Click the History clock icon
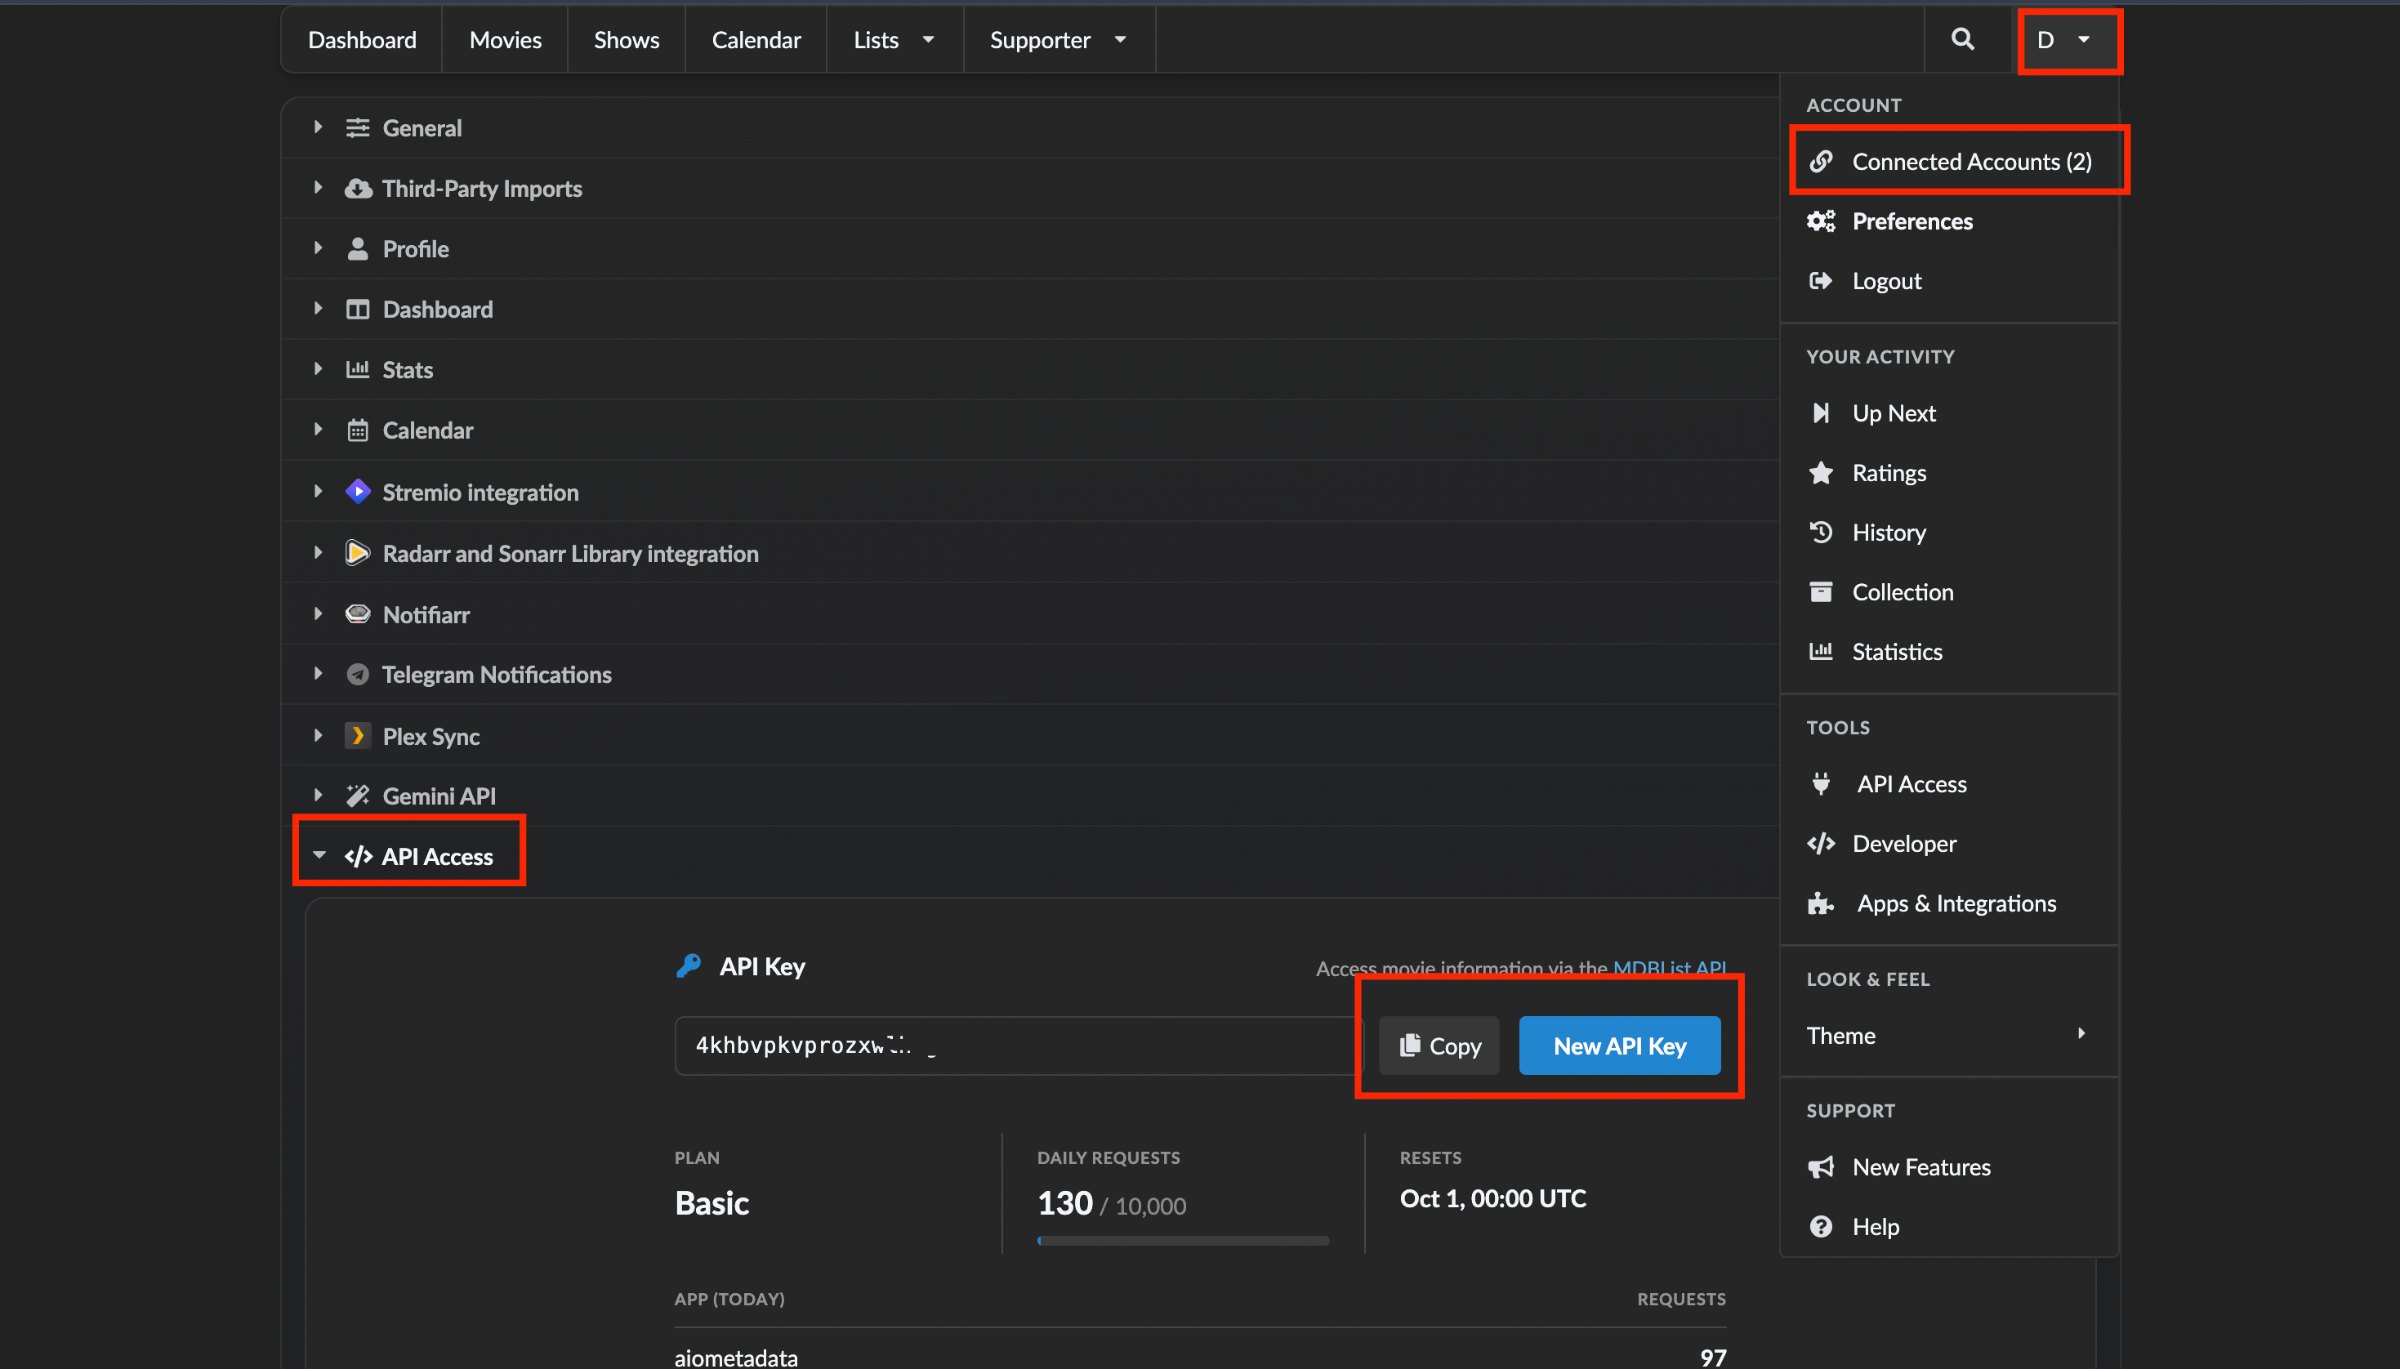2400x1369 pixels. click(1821, 532)
